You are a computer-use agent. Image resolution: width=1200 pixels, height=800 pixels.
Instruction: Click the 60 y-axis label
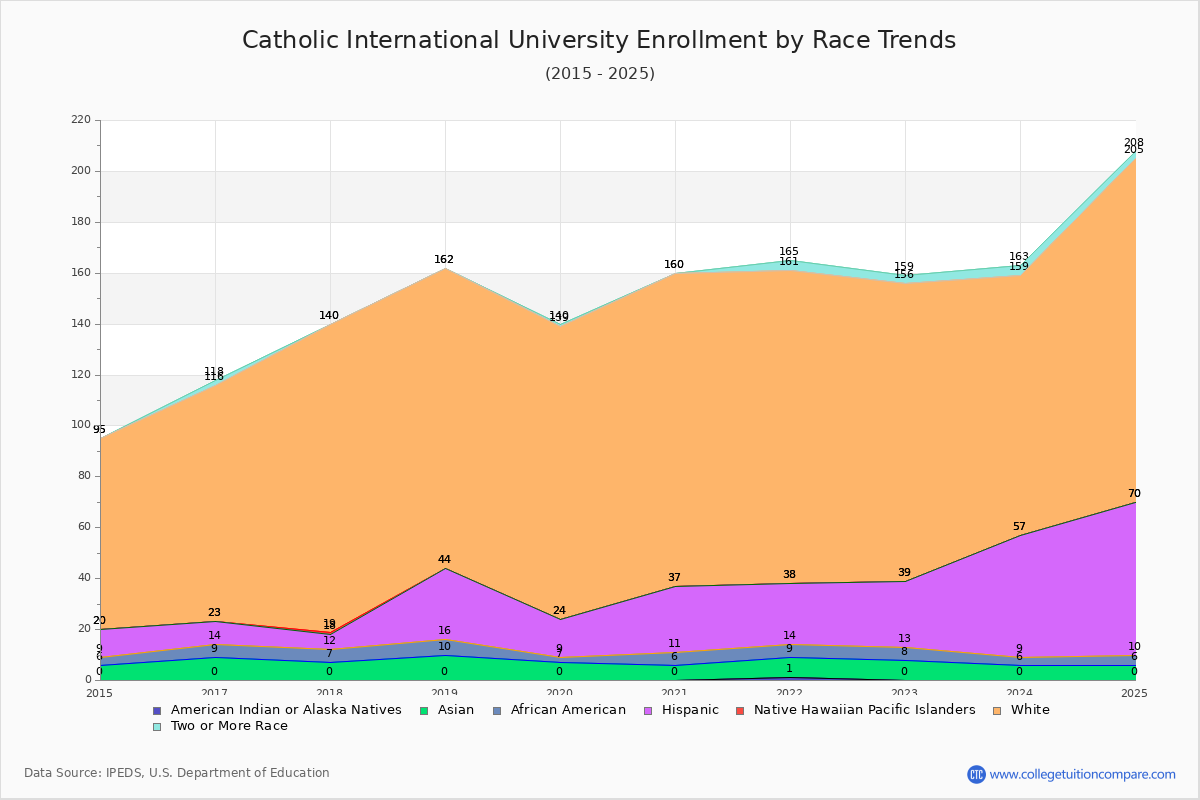pyautogui.click(x=83, y=527)
